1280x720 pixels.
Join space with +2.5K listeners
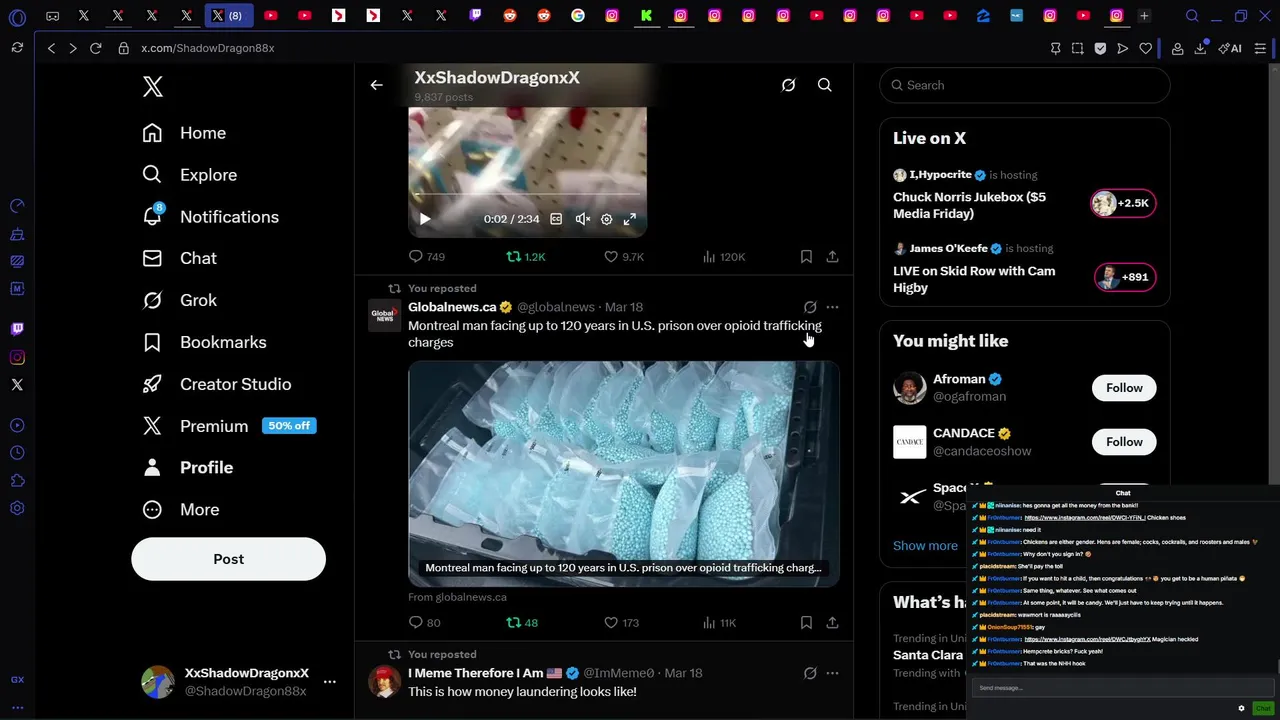1123,203
